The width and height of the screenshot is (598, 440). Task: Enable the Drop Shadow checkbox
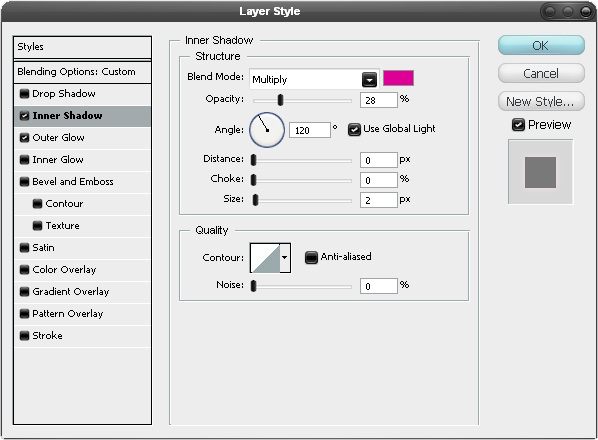pyautogui.click(x=24, y=93)
